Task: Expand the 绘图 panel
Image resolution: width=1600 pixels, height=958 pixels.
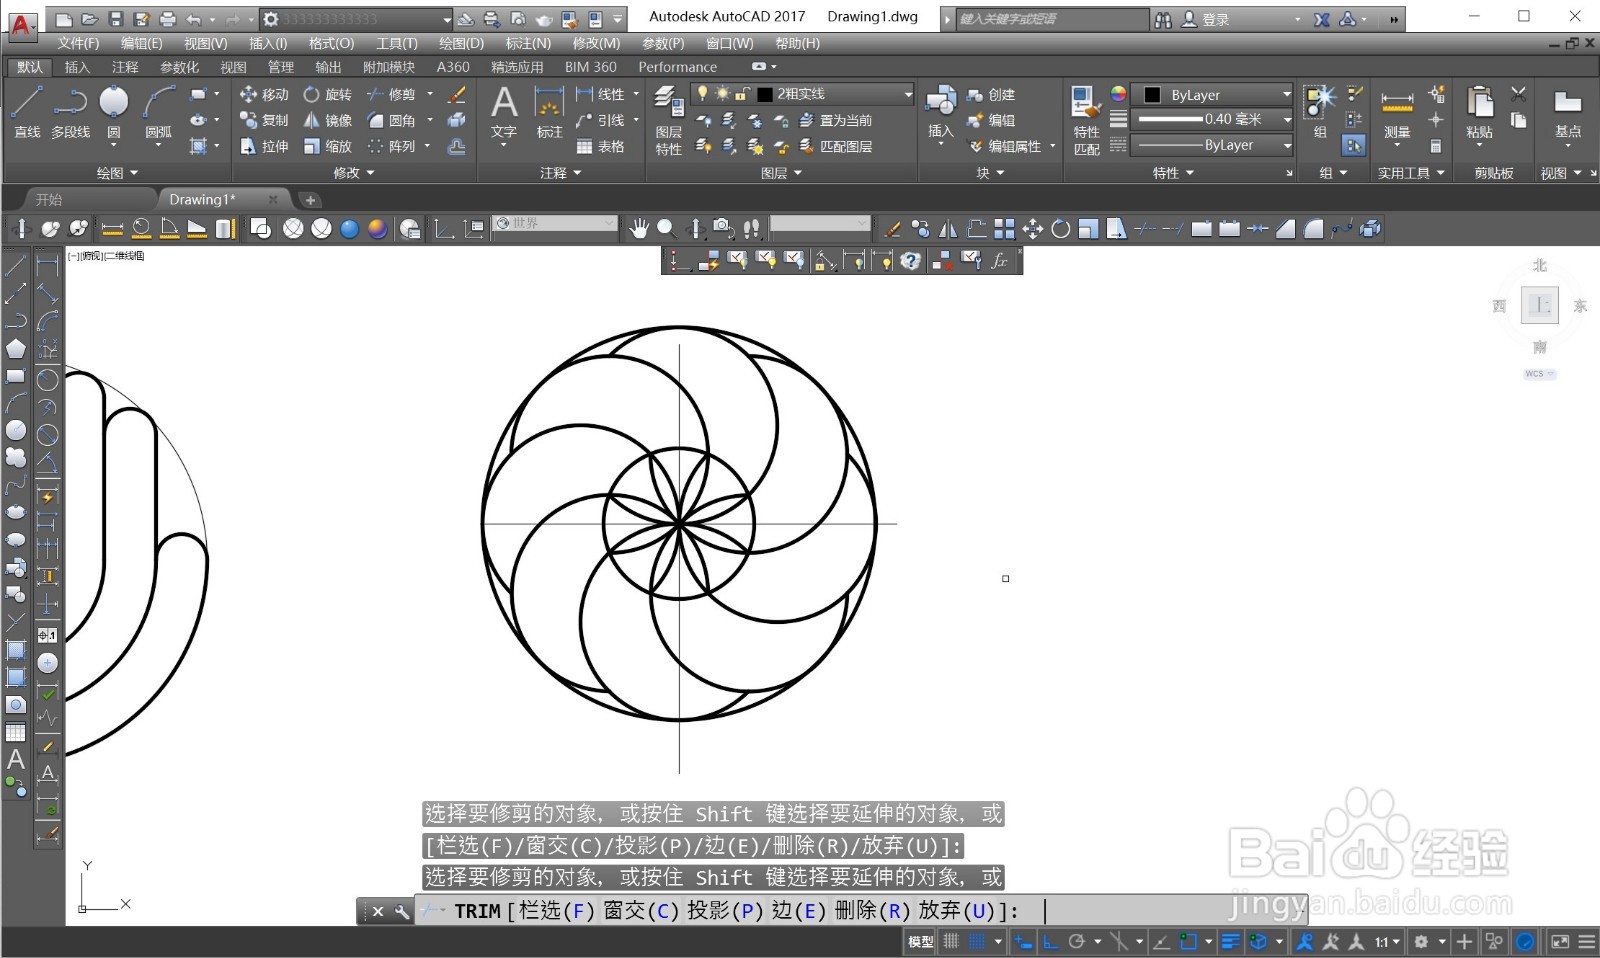Action: pyautogui.click(x=117, y=173)
